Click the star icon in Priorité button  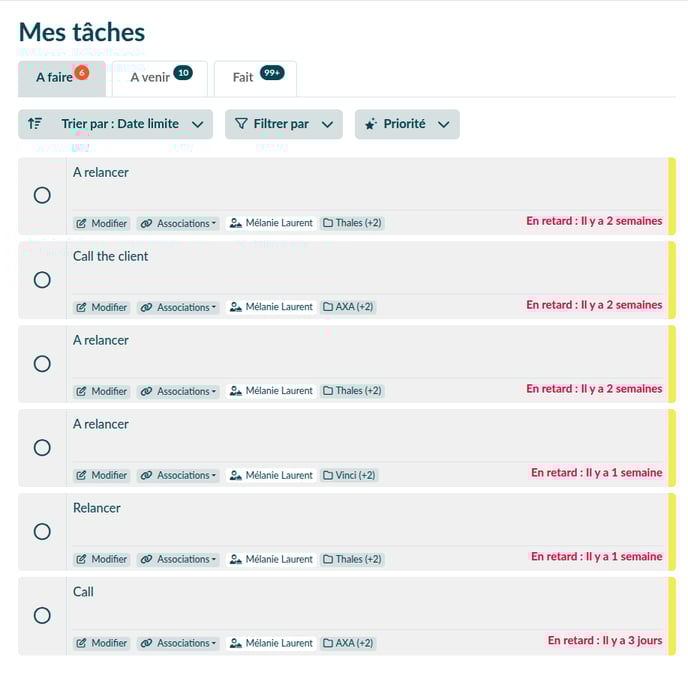tap(371, 124)
